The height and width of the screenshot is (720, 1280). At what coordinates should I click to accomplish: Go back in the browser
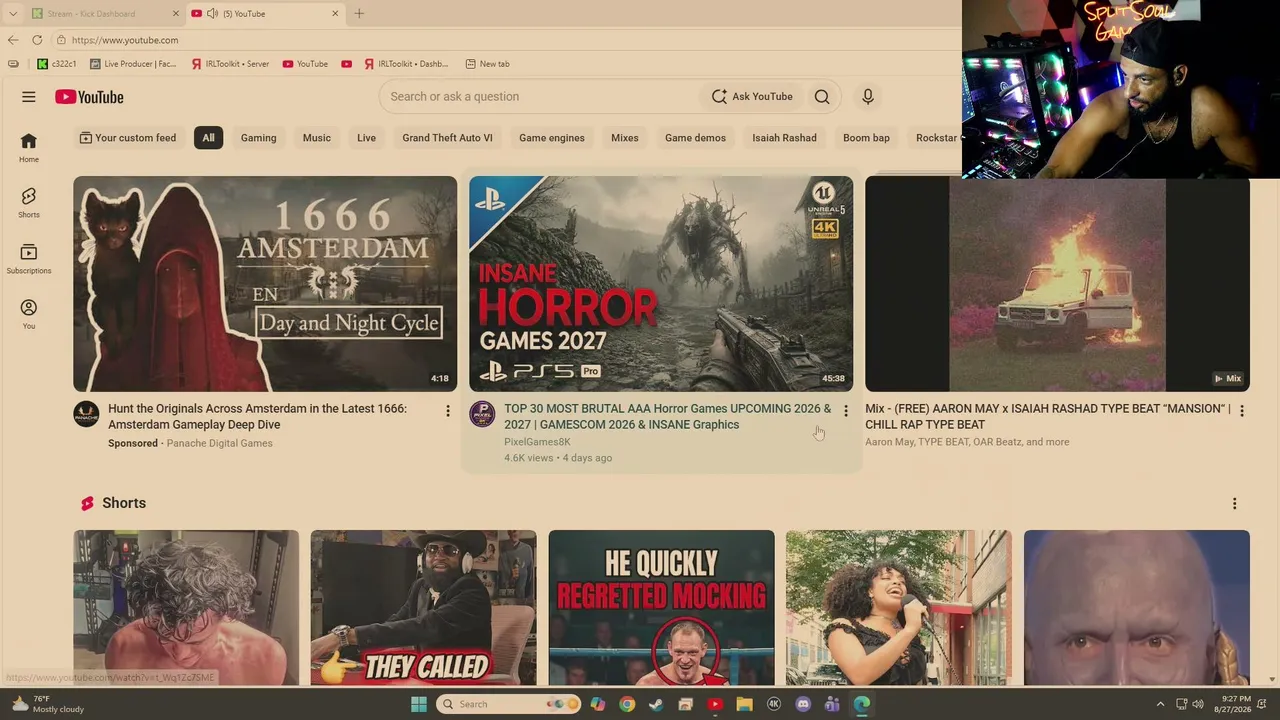pyautogui.click(x=13, y=40)
